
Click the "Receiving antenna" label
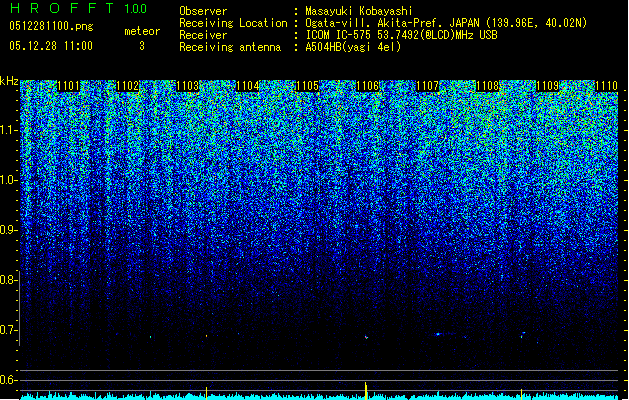[230, 47]
